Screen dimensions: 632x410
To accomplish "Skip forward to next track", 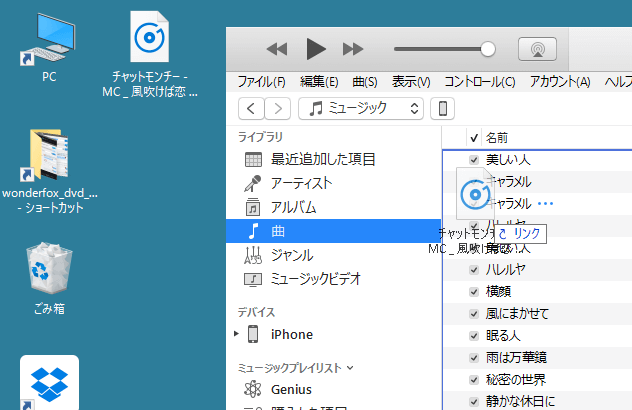I will tap(353, 49).
